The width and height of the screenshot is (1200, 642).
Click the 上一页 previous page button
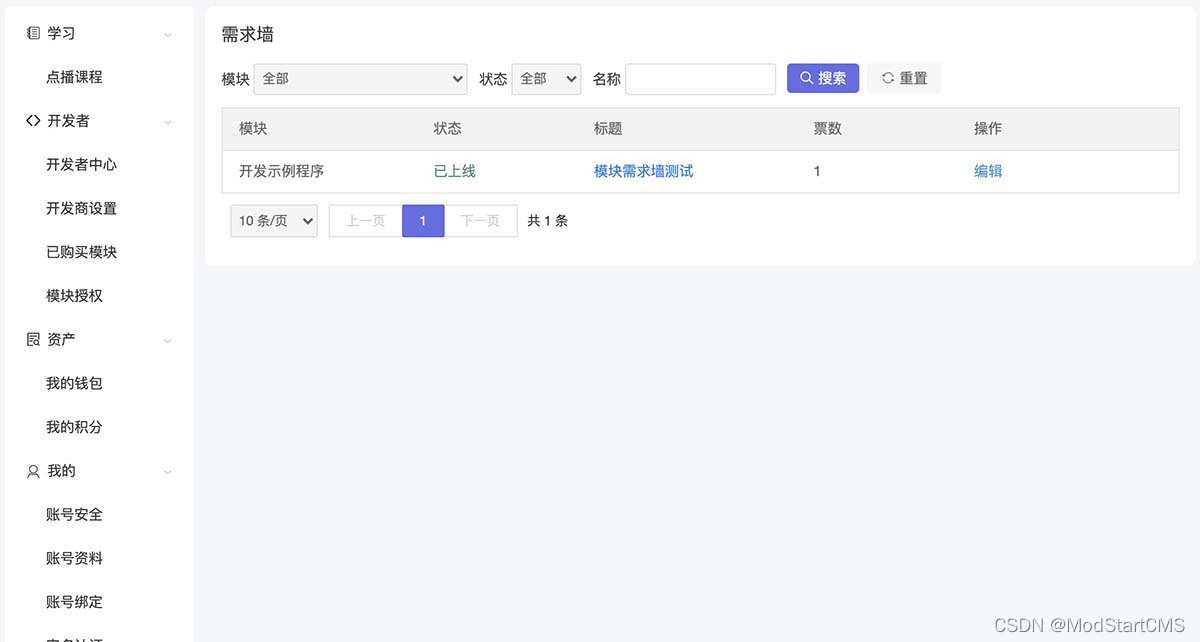coord(365,221)
